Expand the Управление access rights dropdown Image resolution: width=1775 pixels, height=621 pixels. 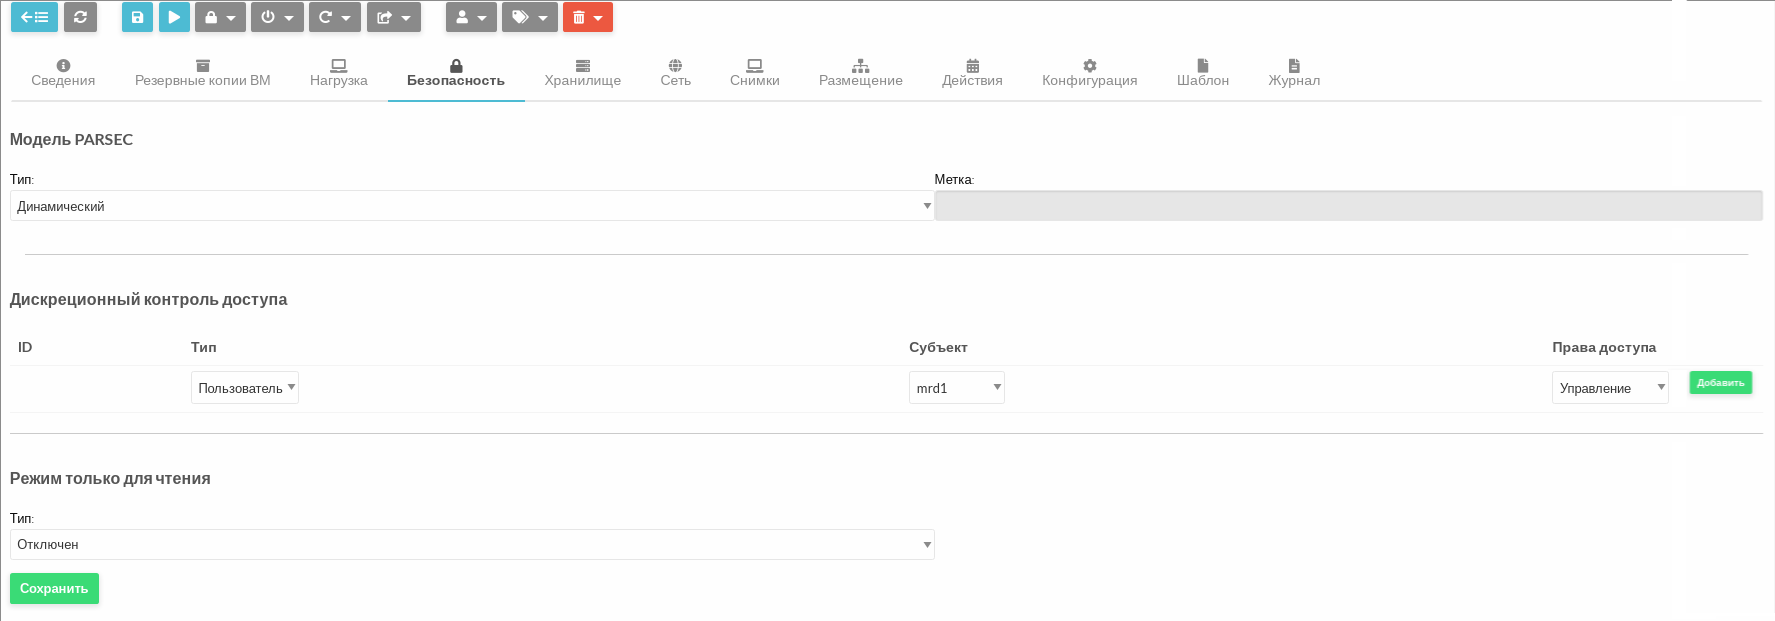[1609, 388]
